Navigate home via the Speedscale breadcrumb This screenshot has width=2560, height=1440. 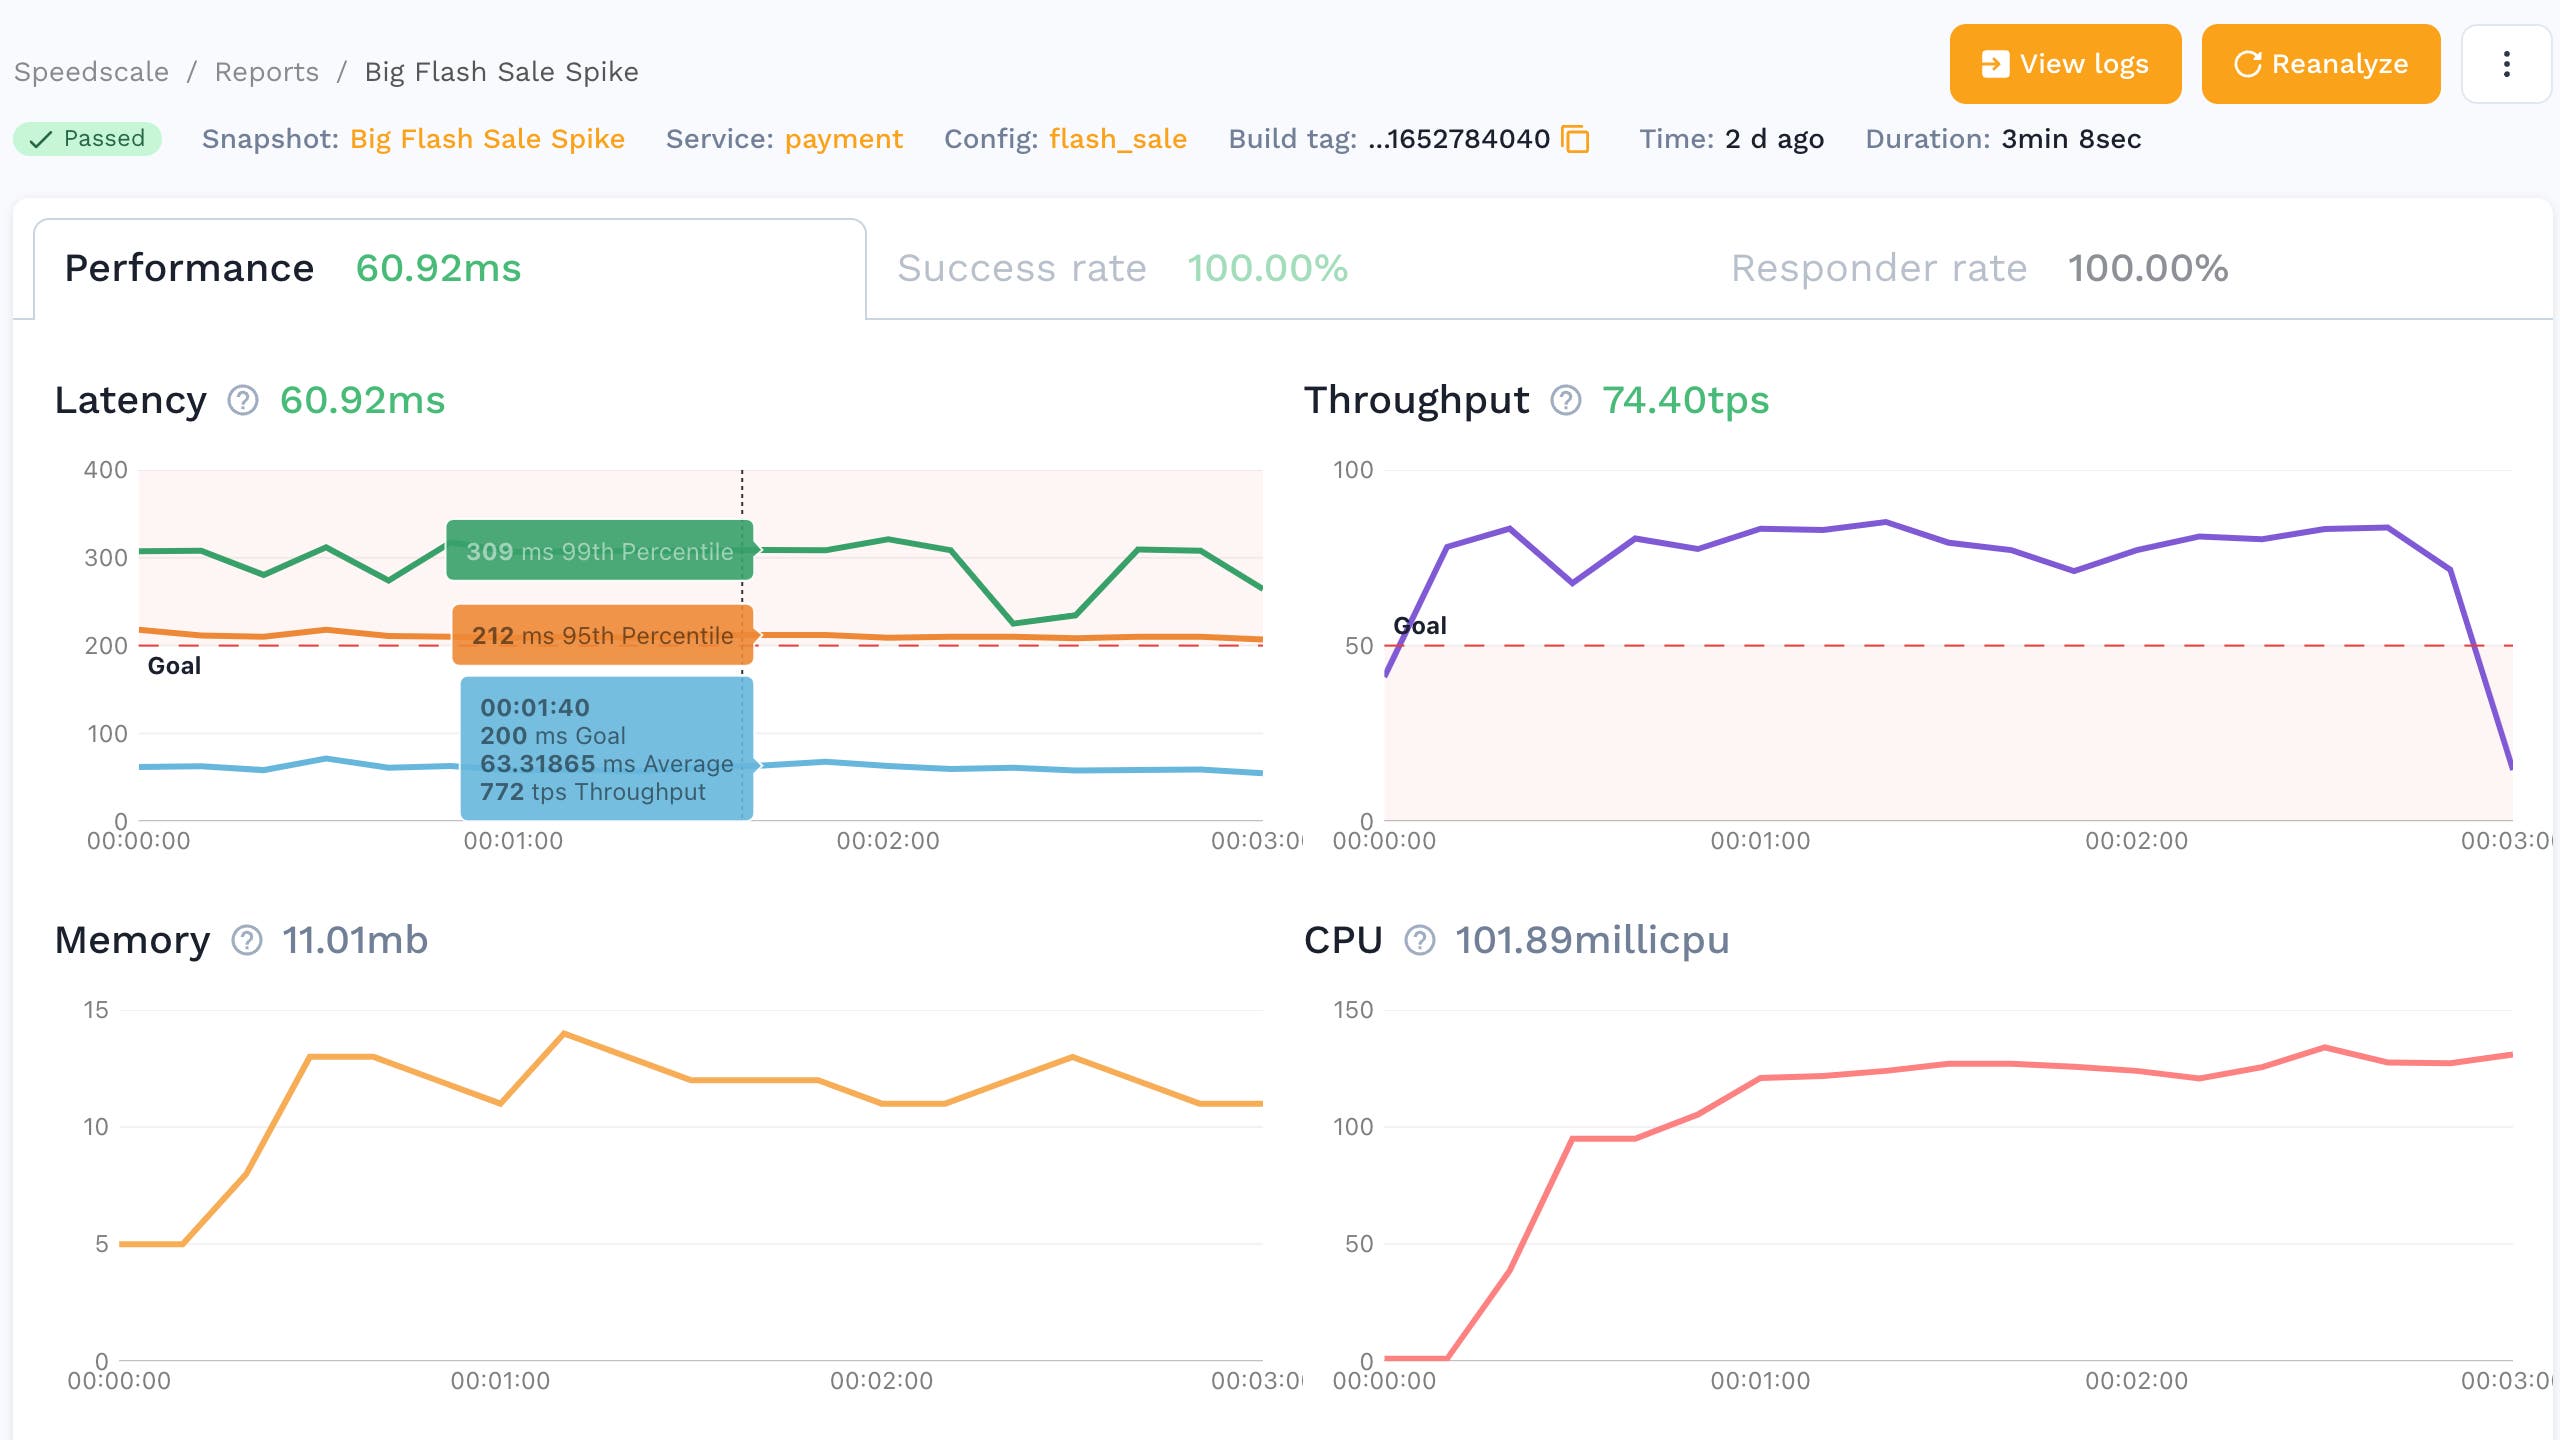click(x=92, y=71)
